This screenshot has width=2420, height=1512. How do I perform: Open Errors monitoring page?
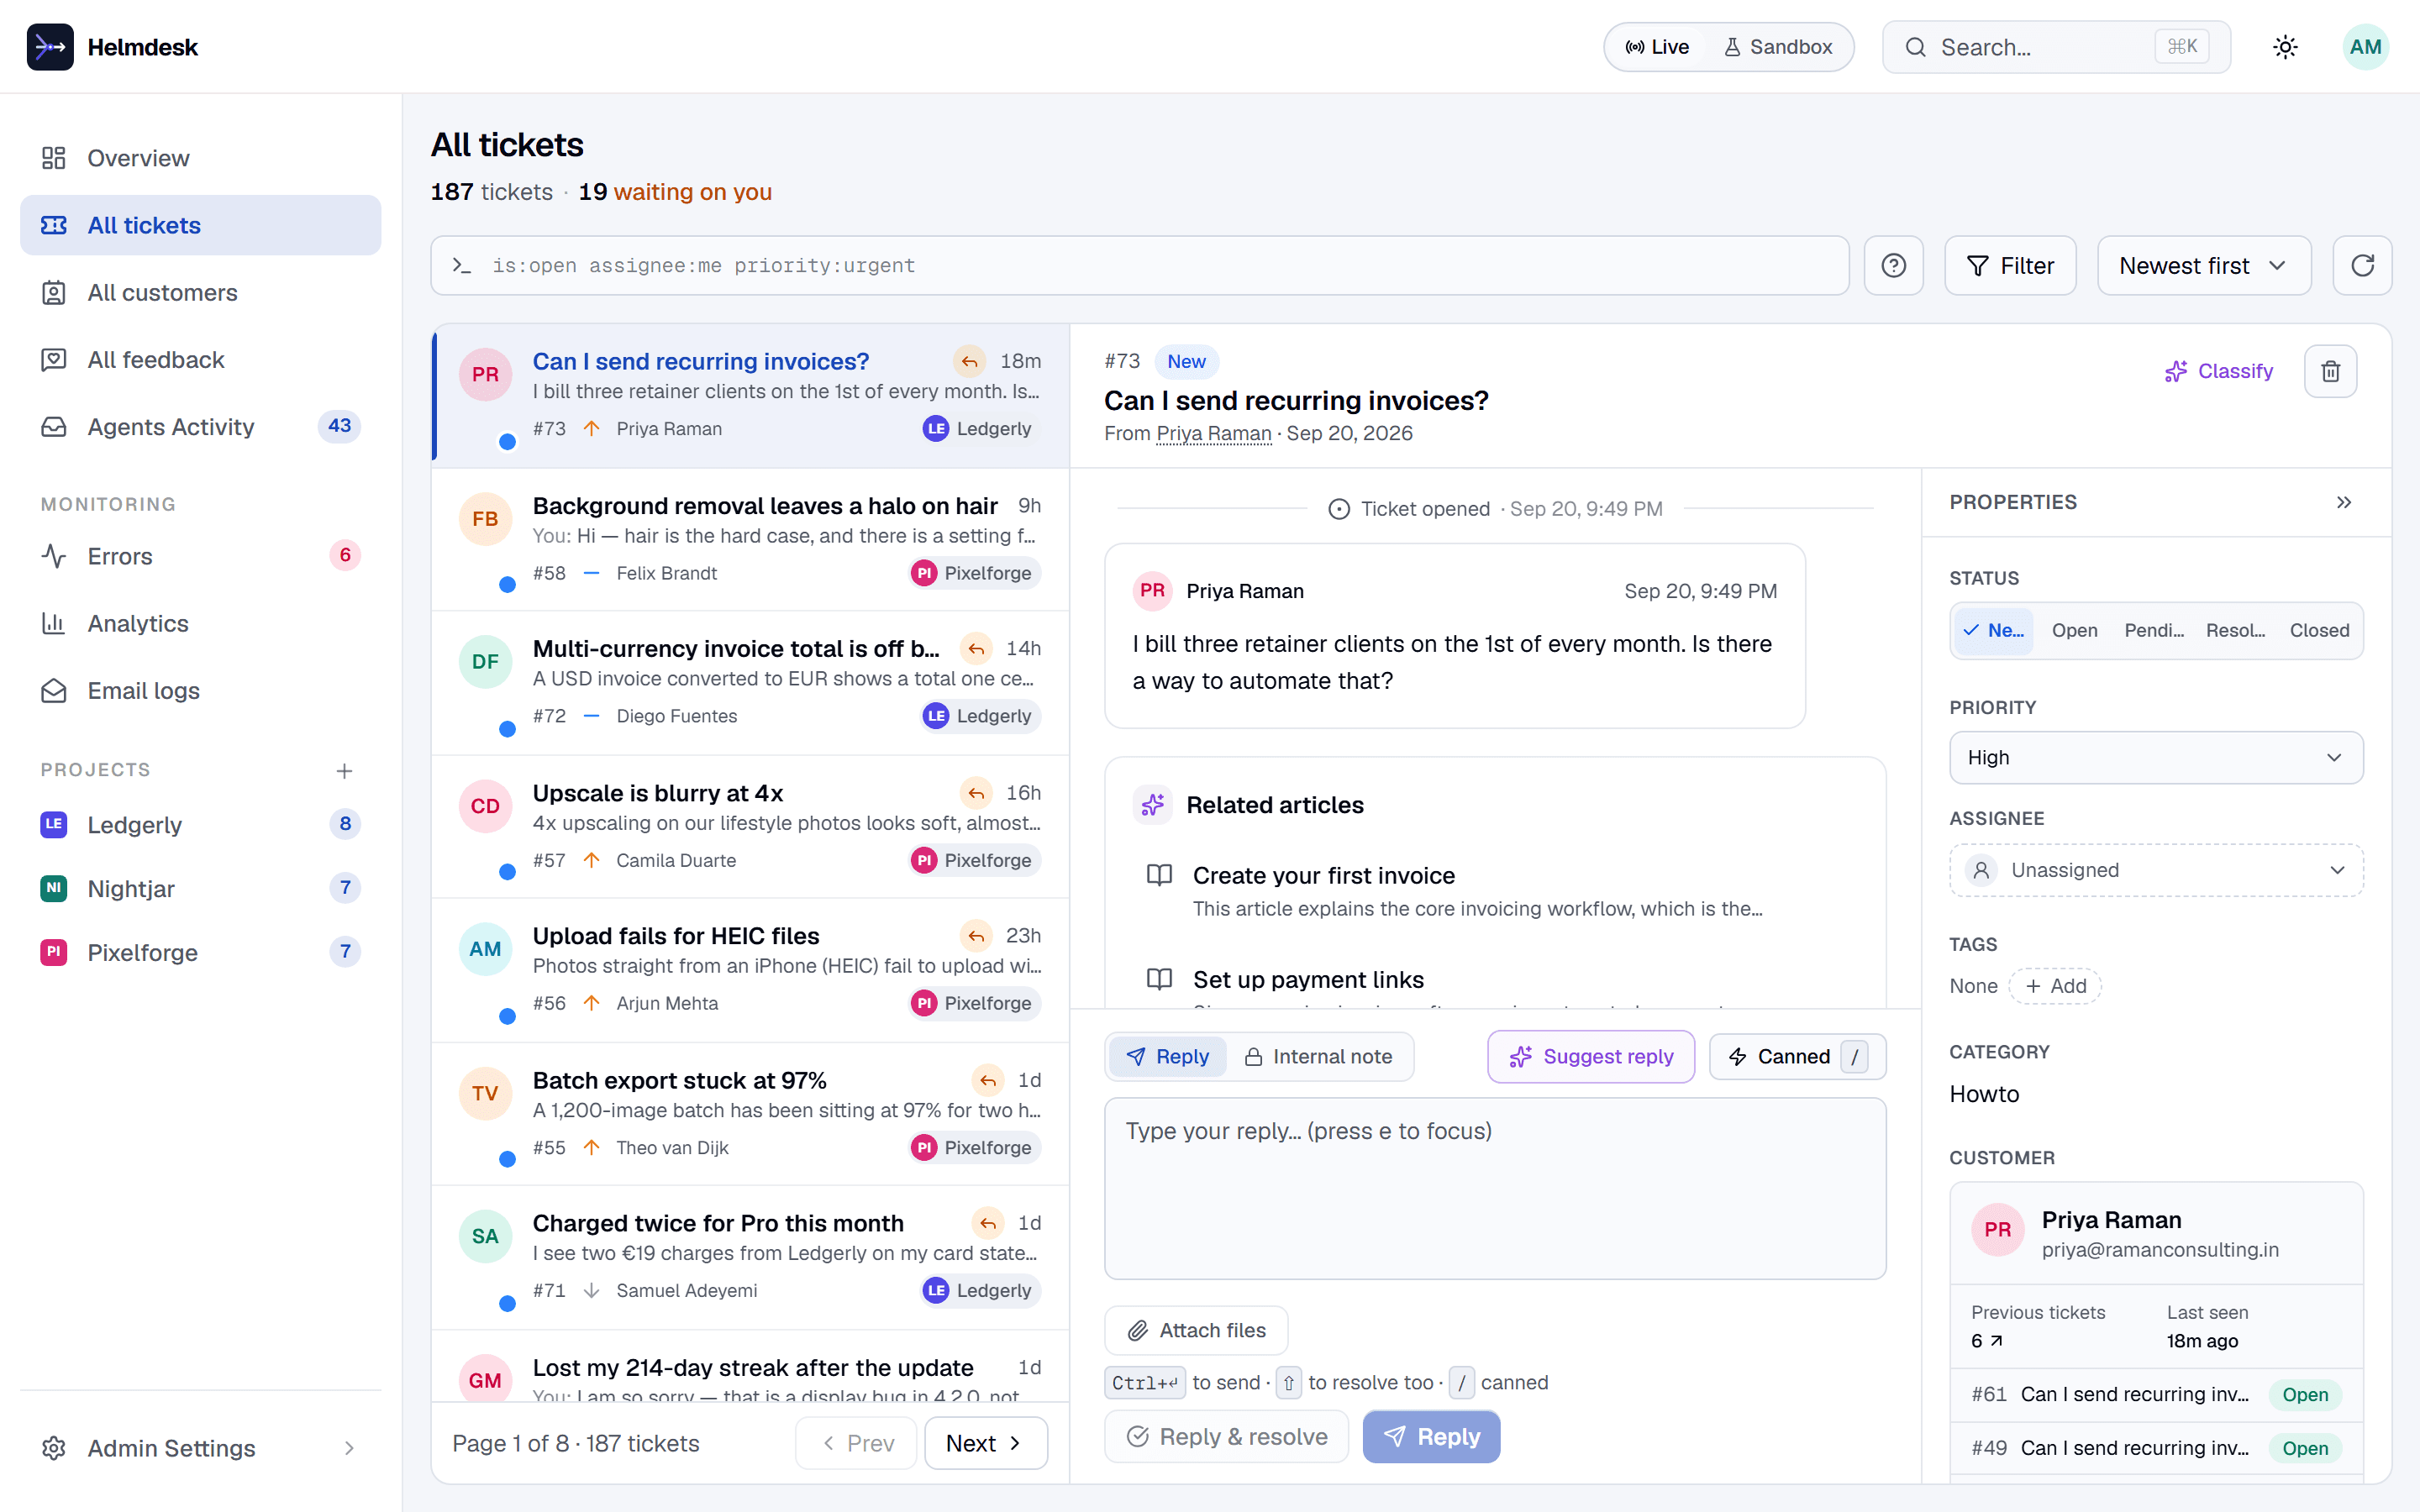pos(200,556)
